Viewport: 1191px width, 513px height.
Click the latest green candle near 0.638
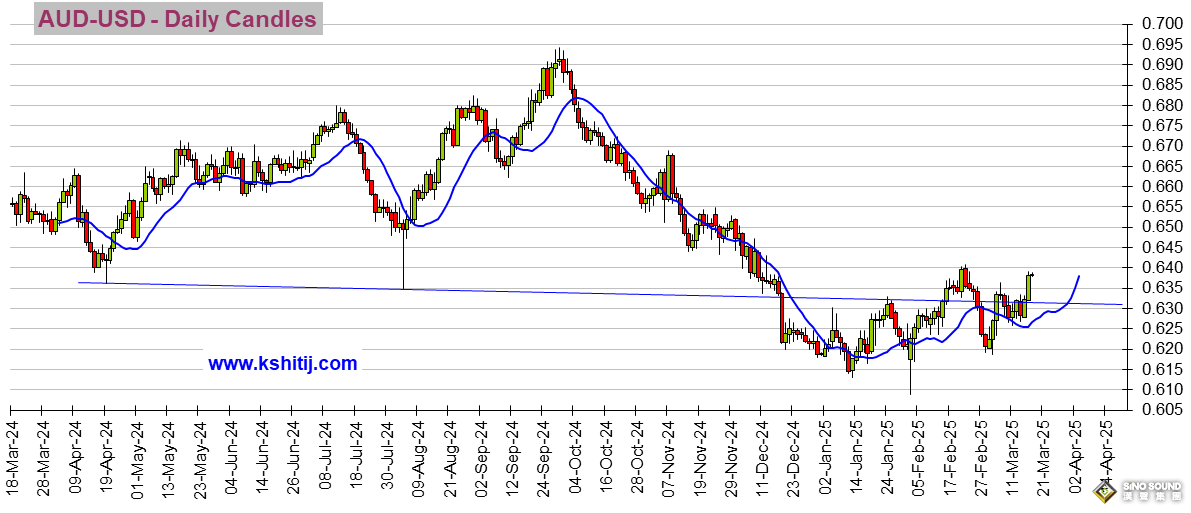pyautogui.click(x=1028, y=286)
